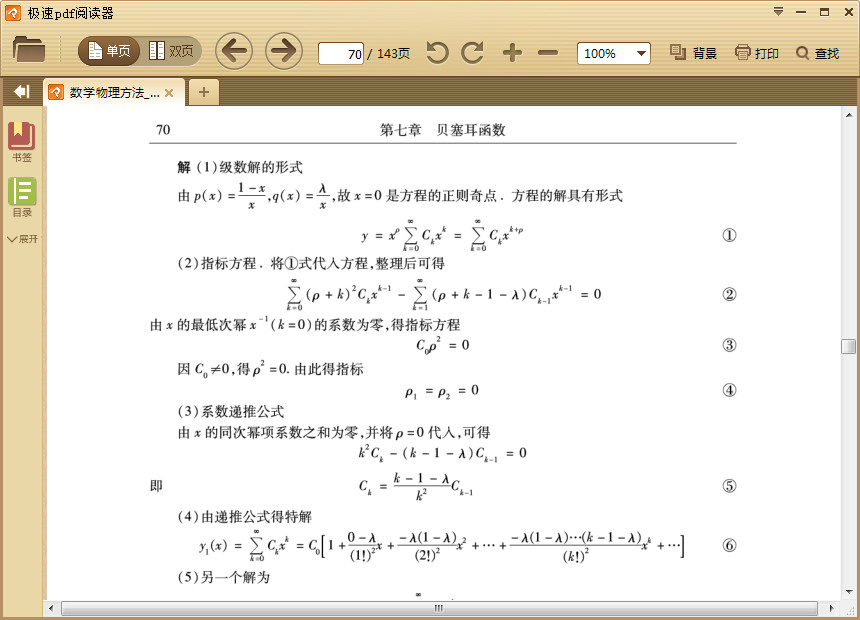
Task: Click the vertical scrollbar down arrow
Action: point(848,591)
